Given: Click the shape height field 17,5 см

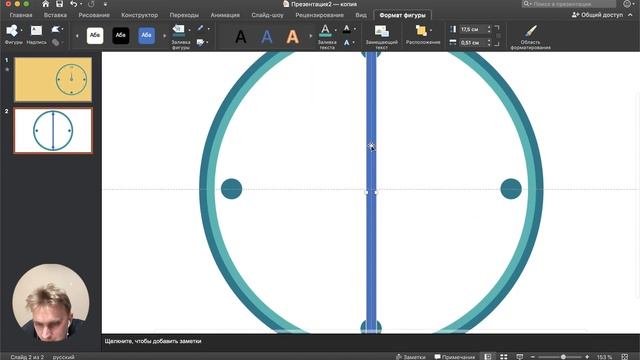Looking at the screenshot, I should point(472,29).
